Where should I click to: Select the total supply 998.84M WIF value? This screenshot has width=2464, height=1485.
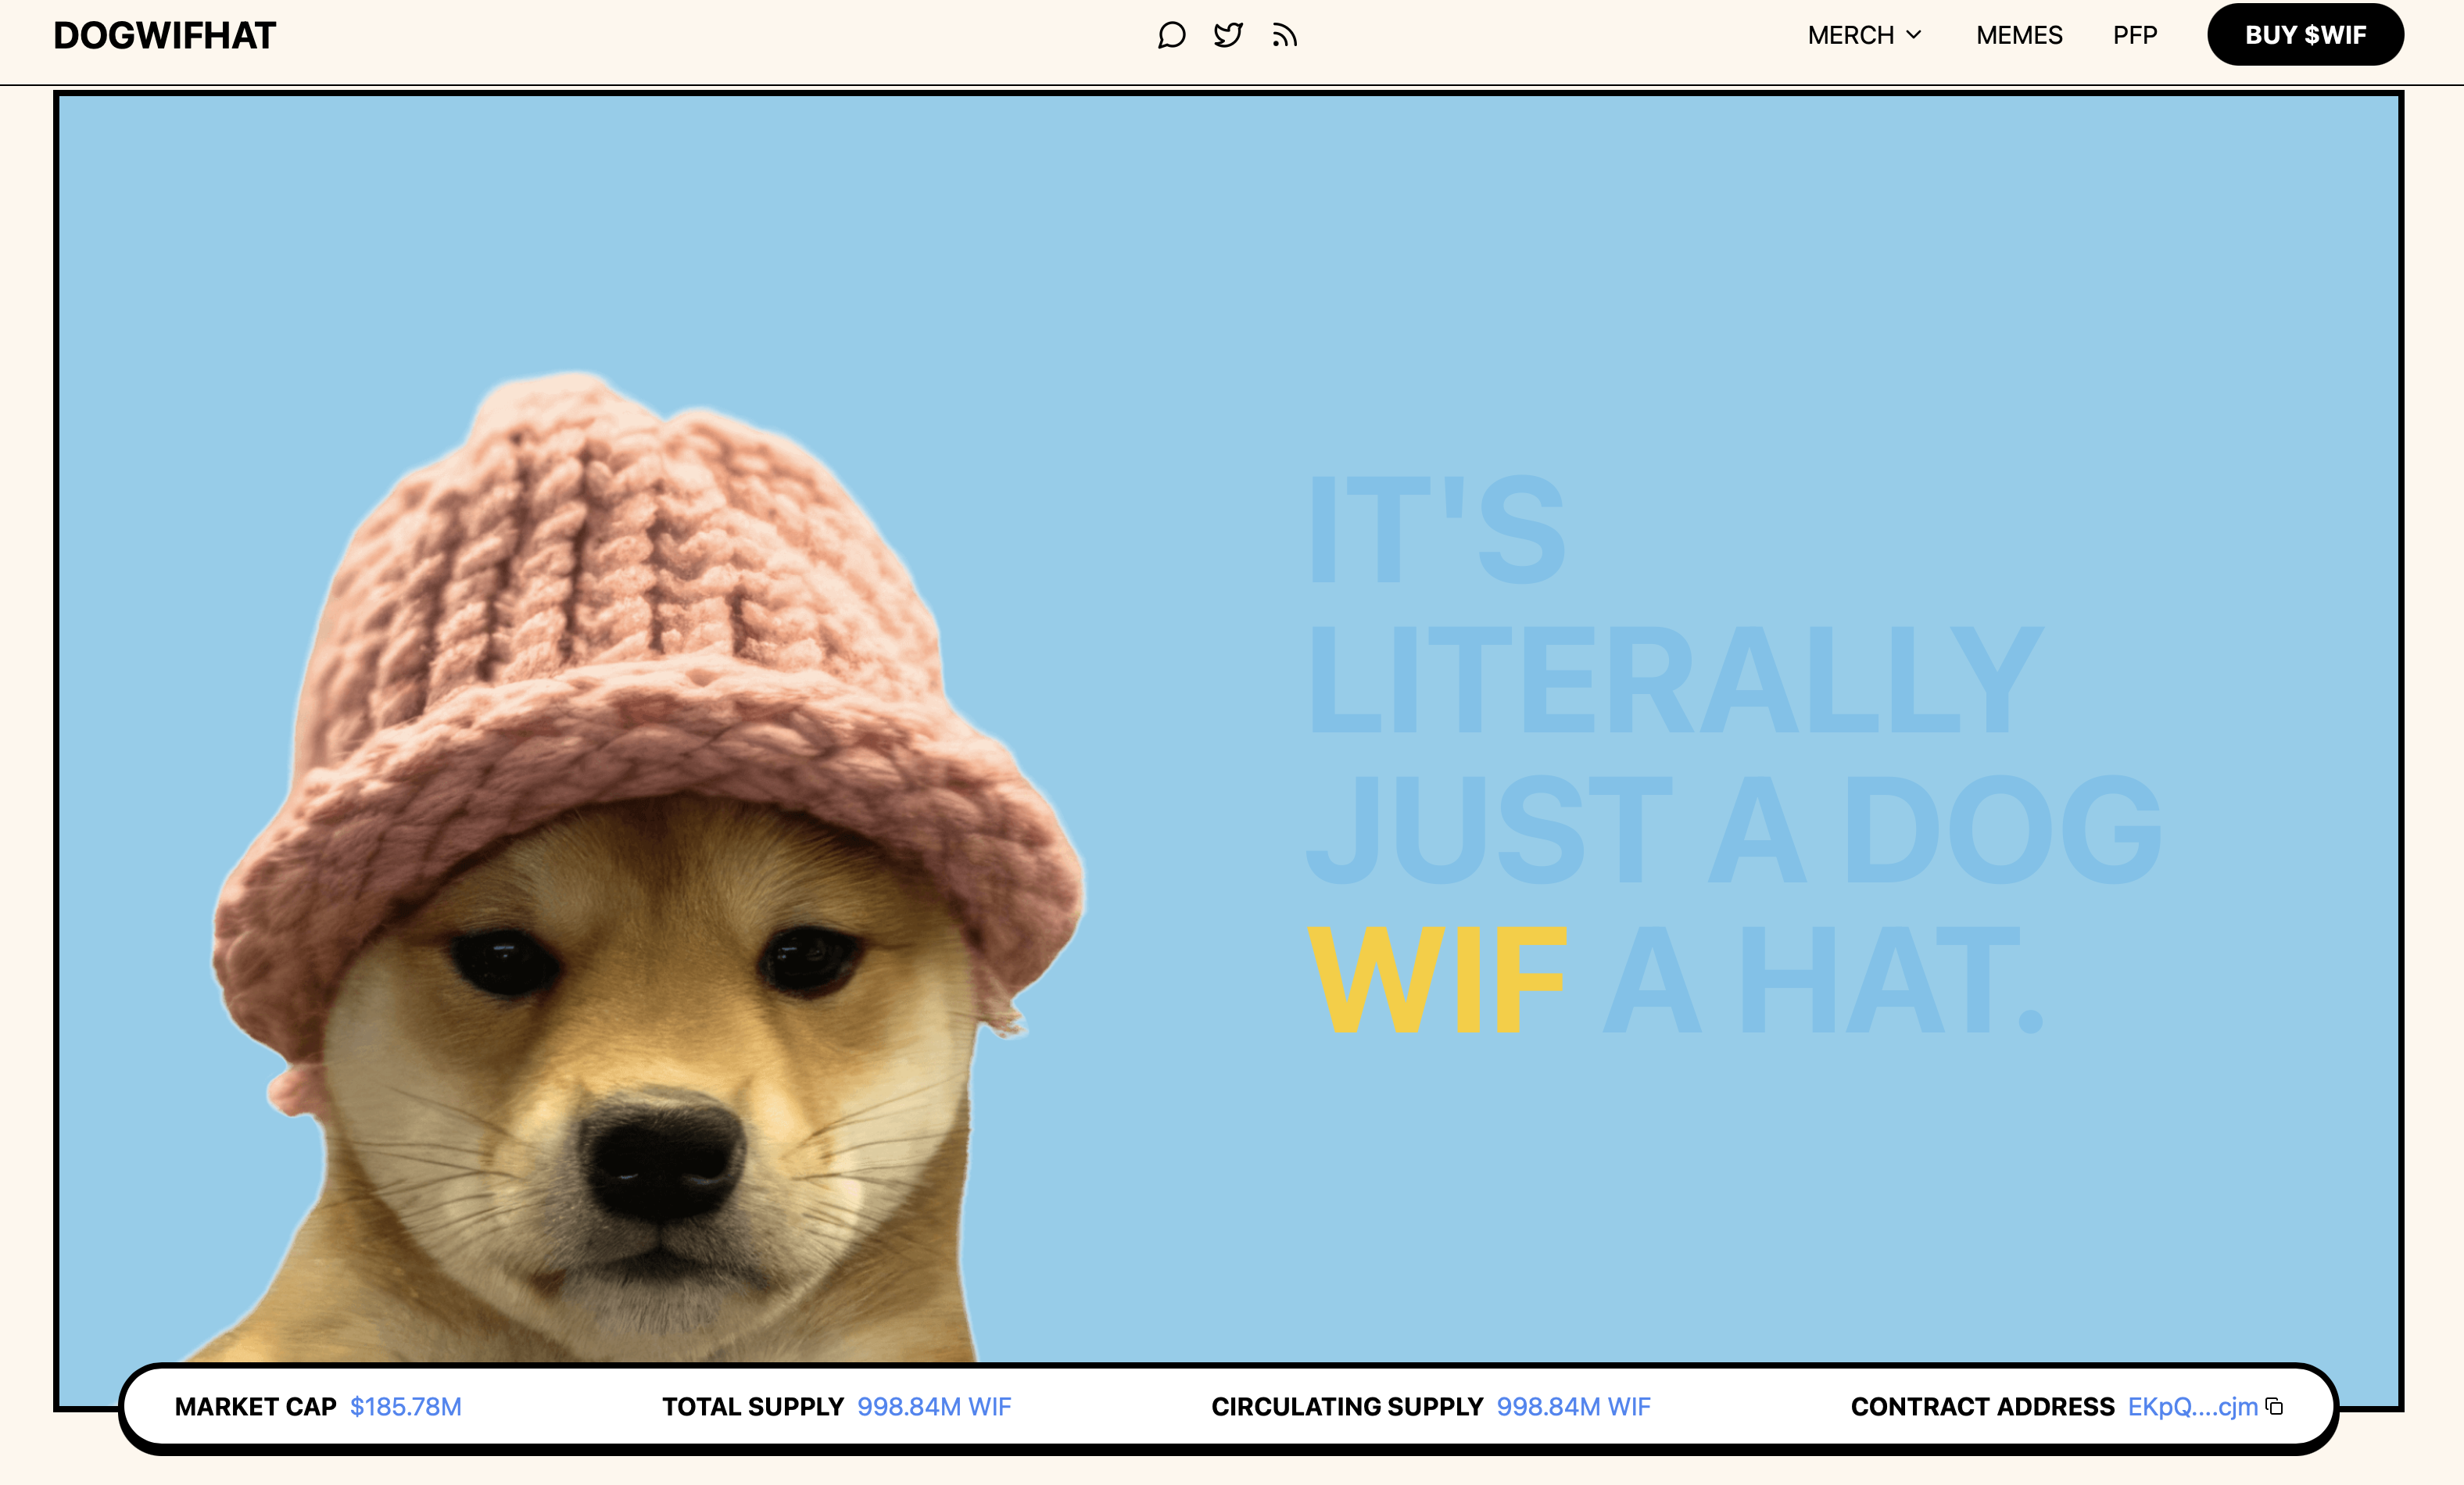click(x=934, y=1407)
